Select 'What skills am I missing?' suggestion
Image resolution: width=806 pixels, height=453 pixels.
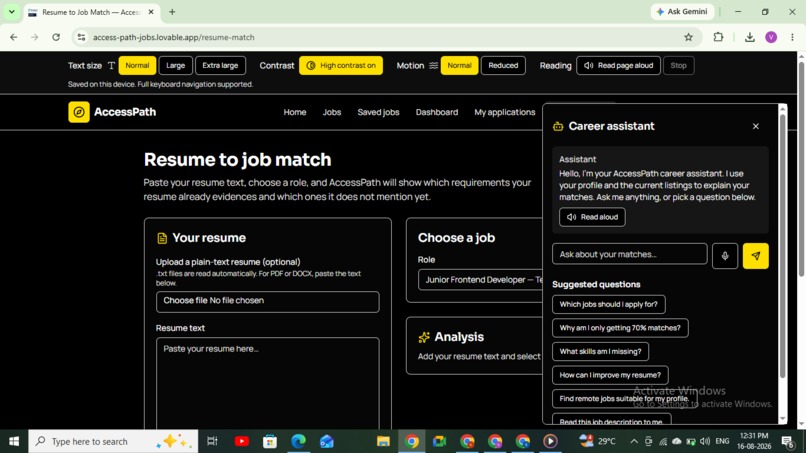pos(600,352)
